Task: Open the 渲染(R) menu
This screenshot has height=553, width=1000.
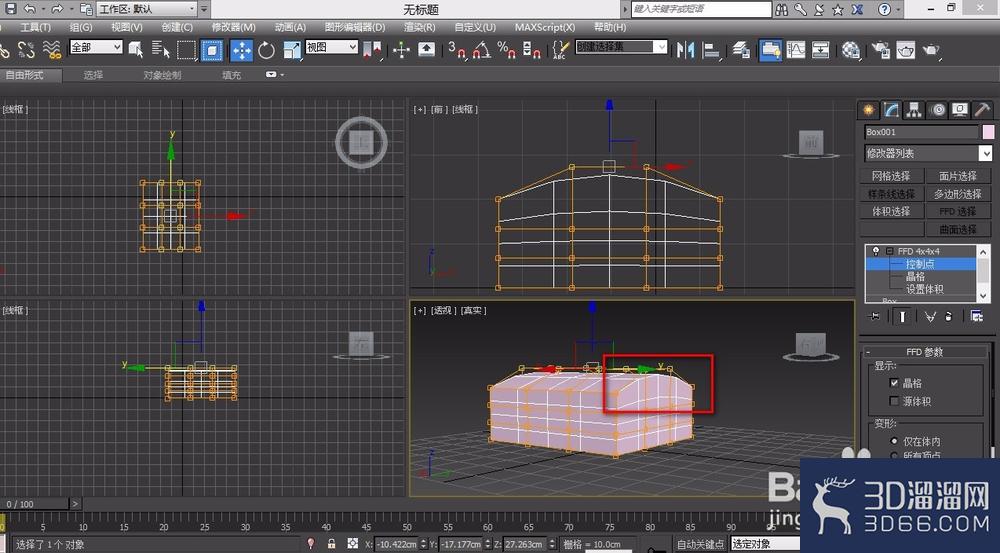Action: 420,27
